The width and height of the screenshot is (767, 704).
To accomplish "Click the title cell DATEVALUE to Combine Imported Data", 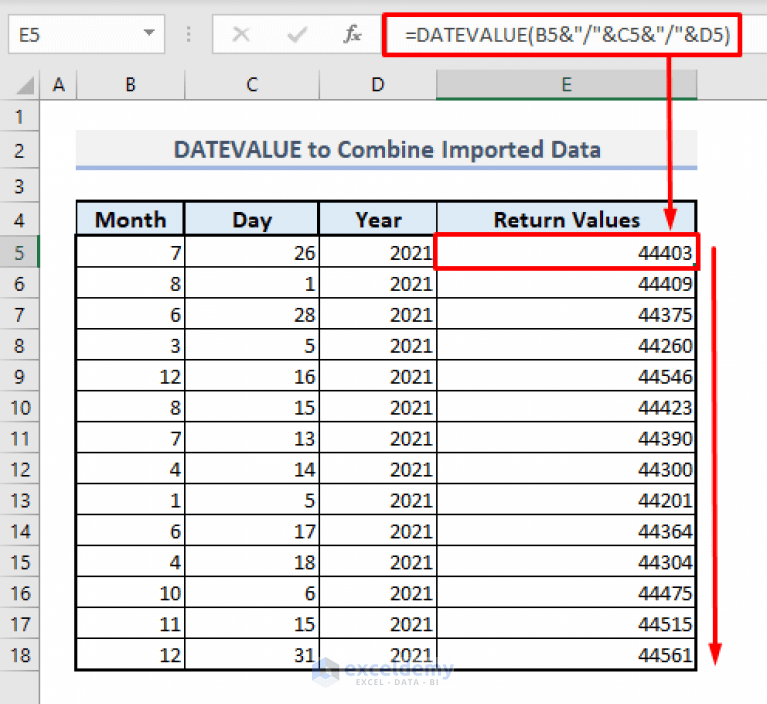I will point(386,150).
